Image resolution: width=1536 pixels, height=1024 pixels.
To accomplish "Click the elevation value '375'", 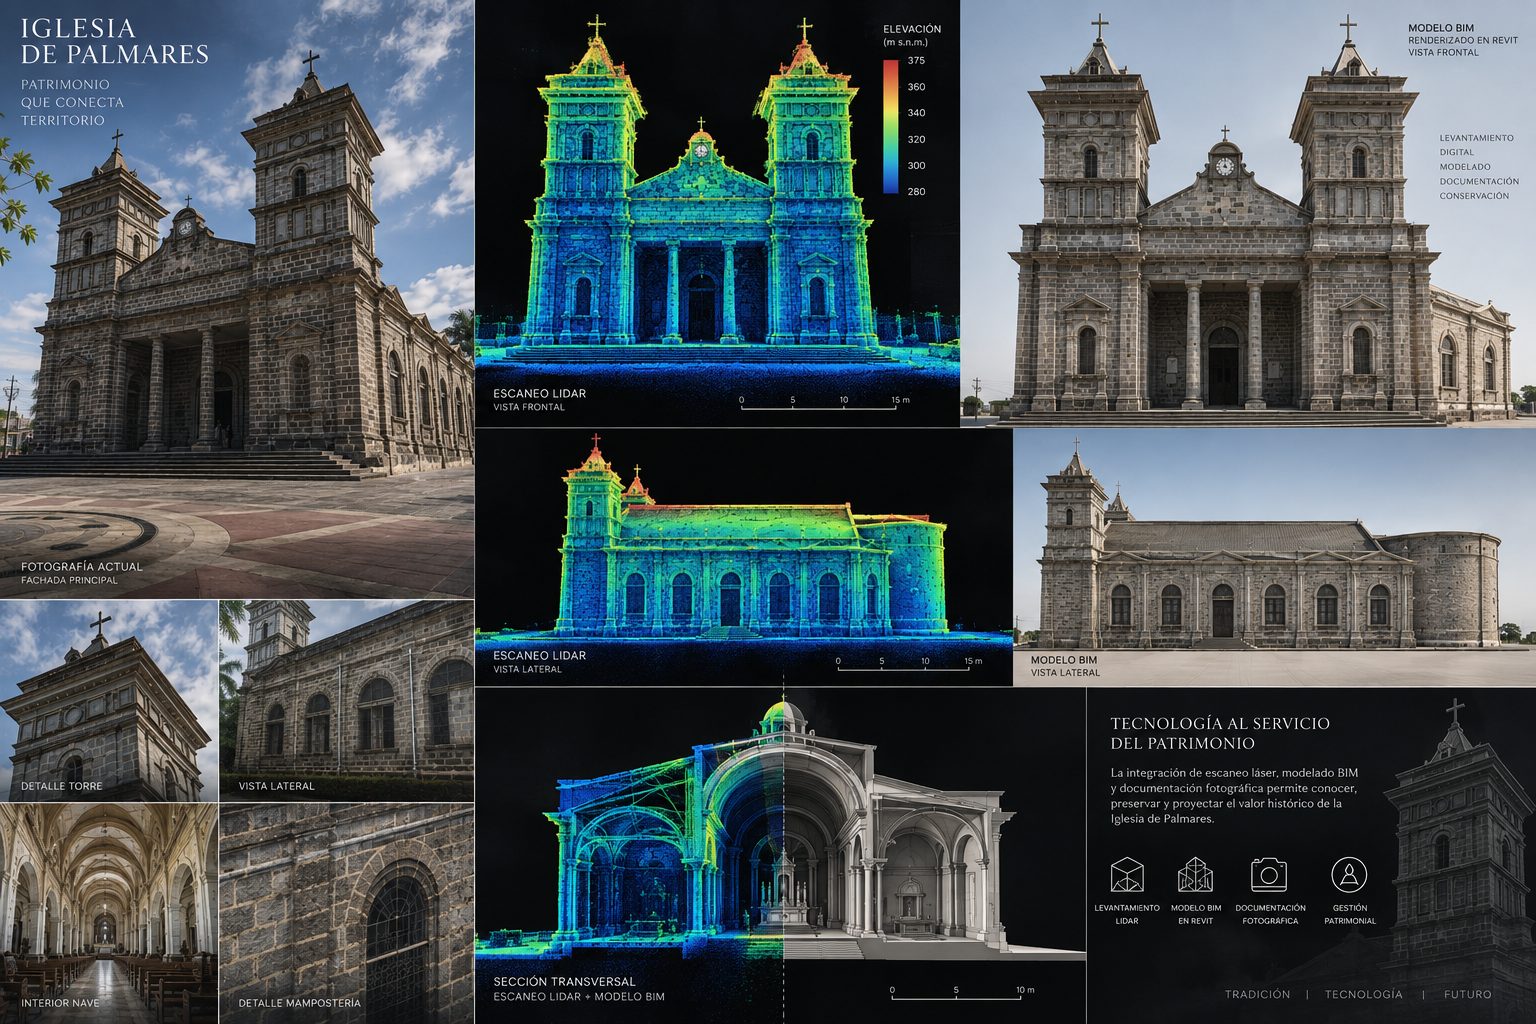I will pos(916,61).
